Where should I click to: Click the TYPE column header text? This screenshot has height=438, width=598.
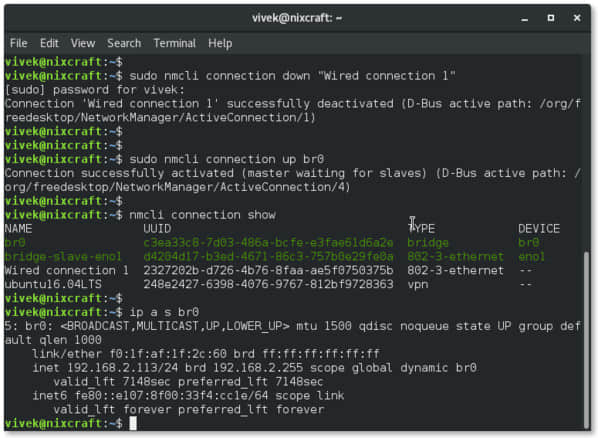(x=421, y=229)
